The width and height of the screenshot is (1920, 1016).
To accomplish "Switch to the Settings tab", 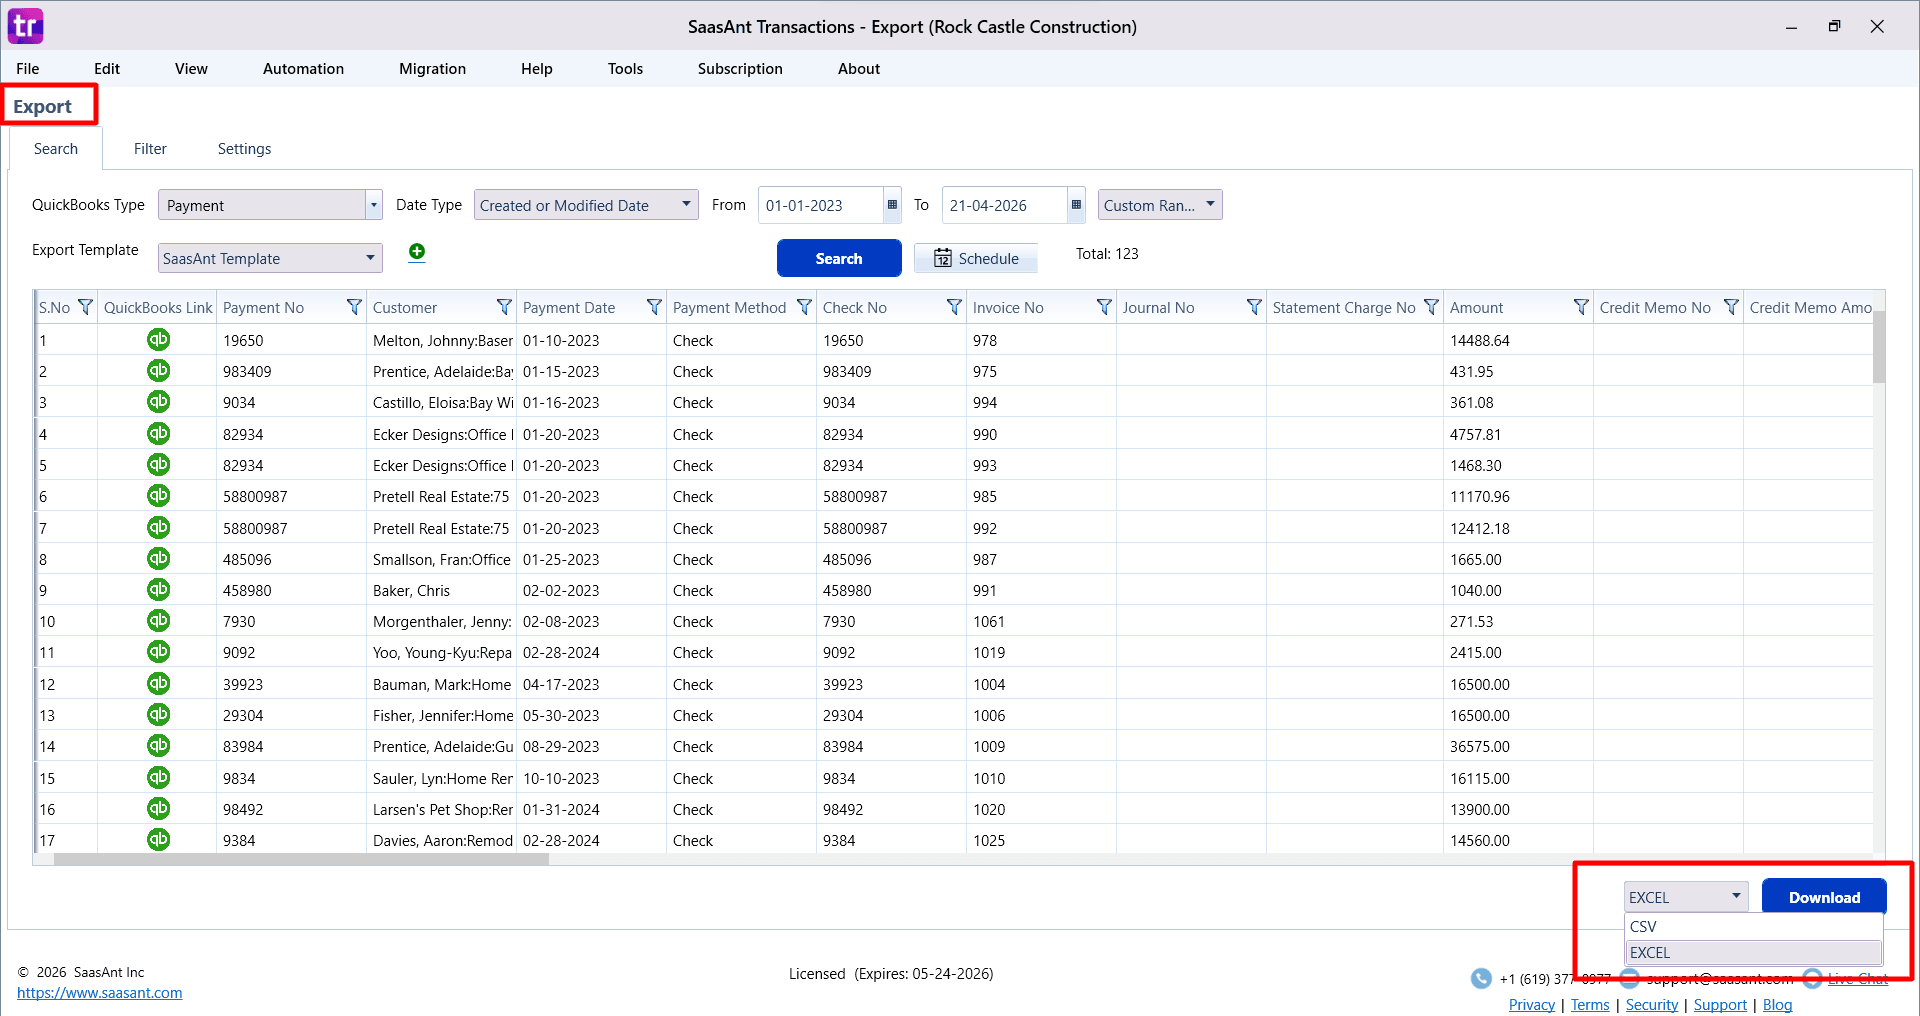I will point(244,148).
